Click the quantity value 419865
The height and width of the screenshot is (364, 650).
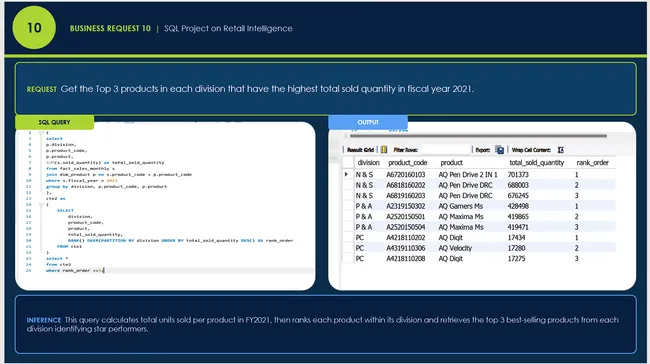[x=518, y=216]
